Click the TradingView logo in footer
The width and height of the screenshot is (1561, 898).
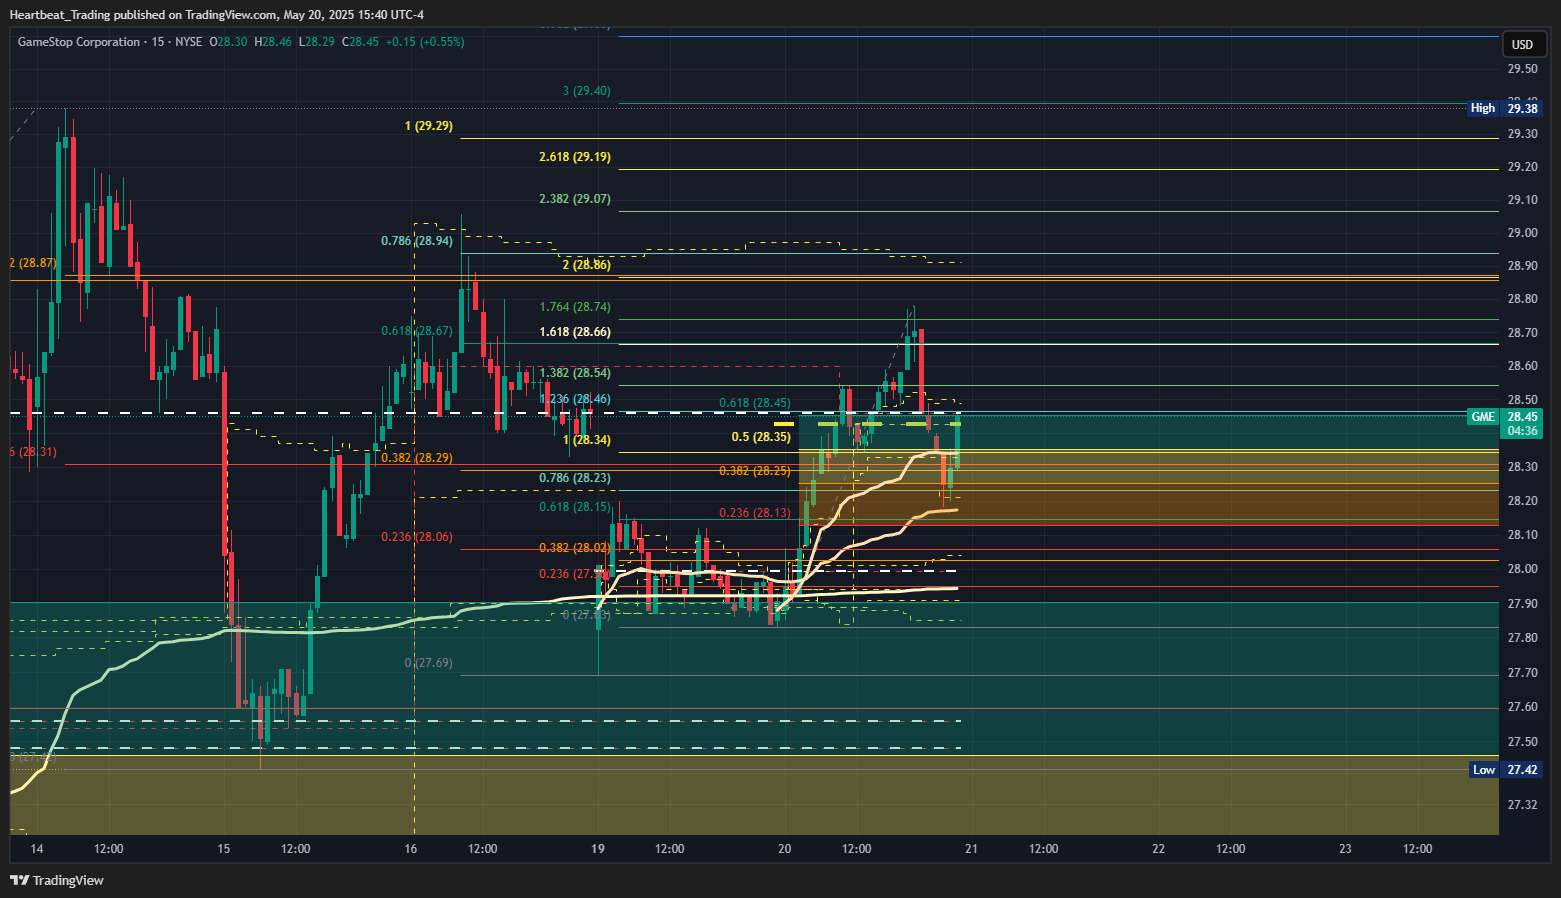click(x=57, y=880)
